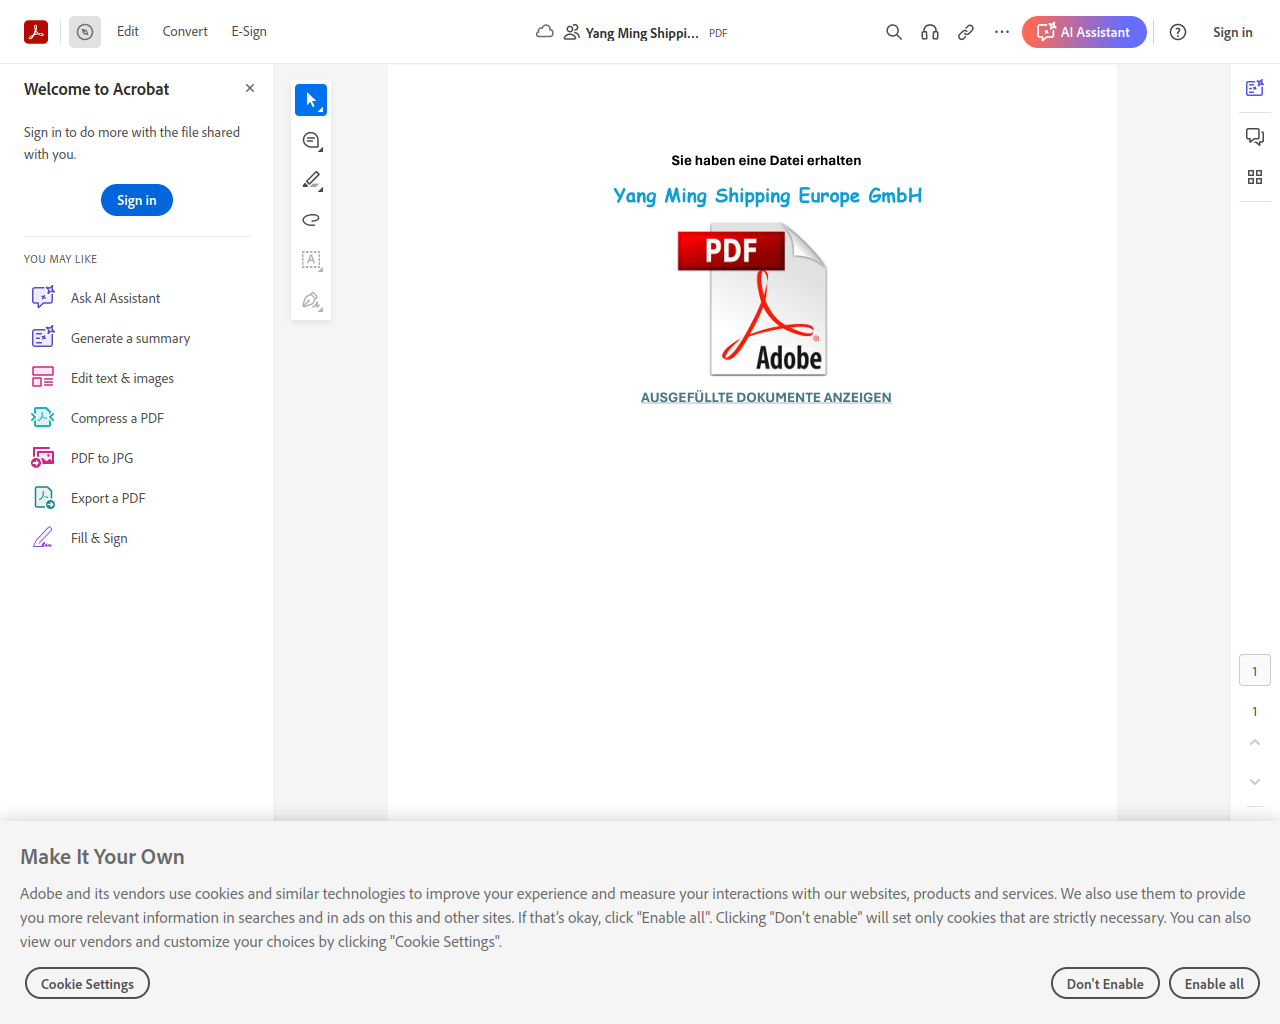Open the search magnifier icon
The image size is (1280, 1024).
[x=894, y=32]
